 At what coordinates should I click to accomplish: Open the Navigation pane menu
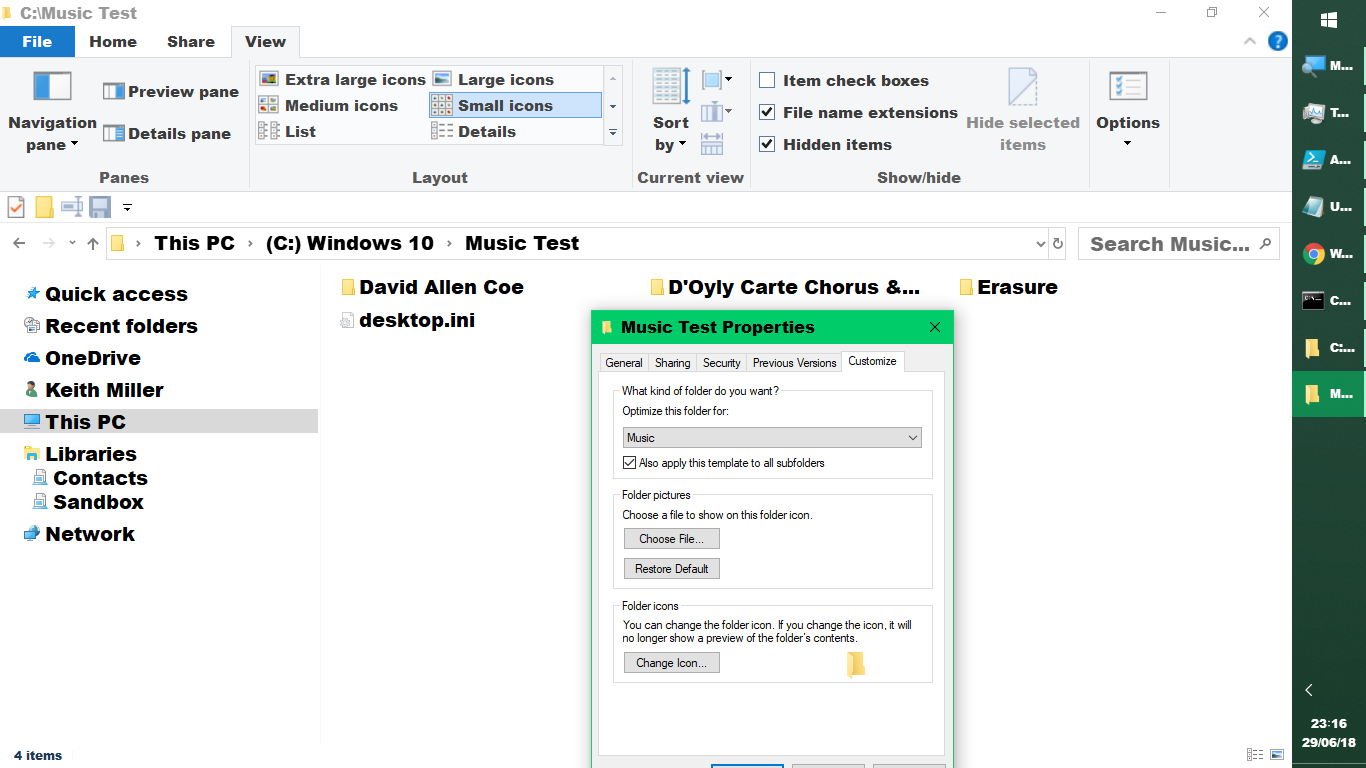click(x=52, y=111)
